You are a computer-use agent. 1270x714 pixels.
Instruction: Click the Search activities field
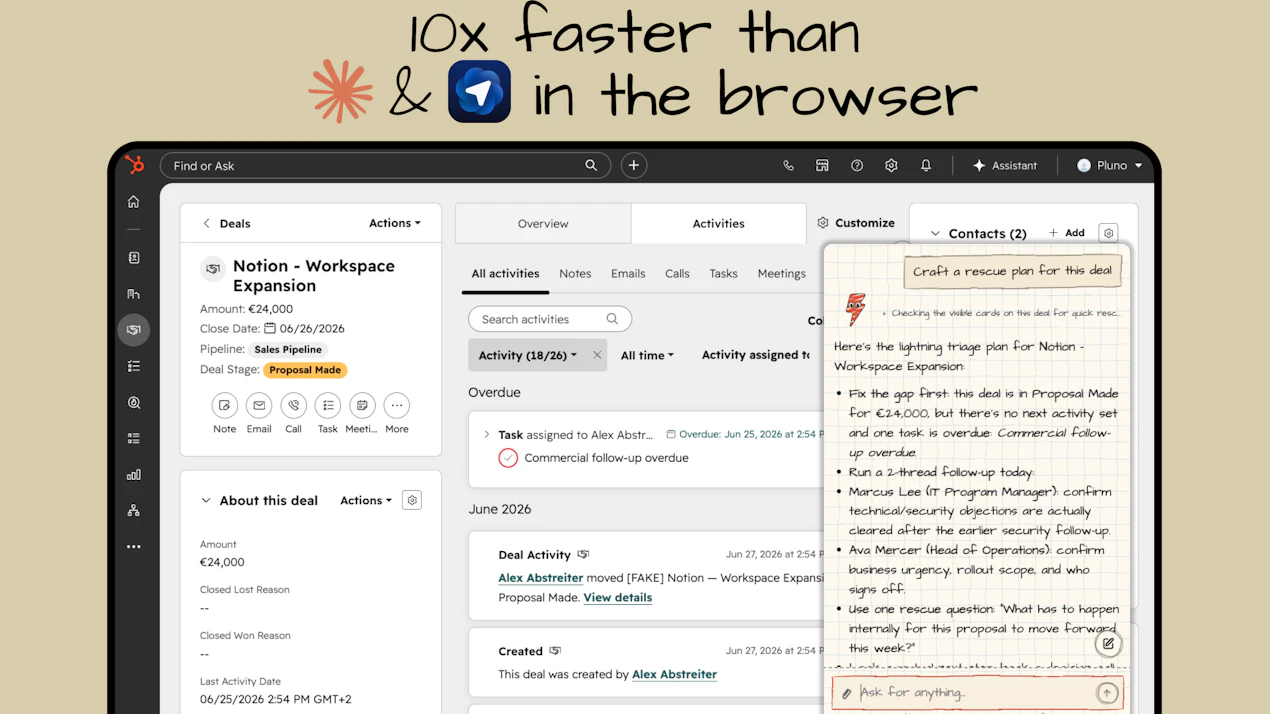550,319
